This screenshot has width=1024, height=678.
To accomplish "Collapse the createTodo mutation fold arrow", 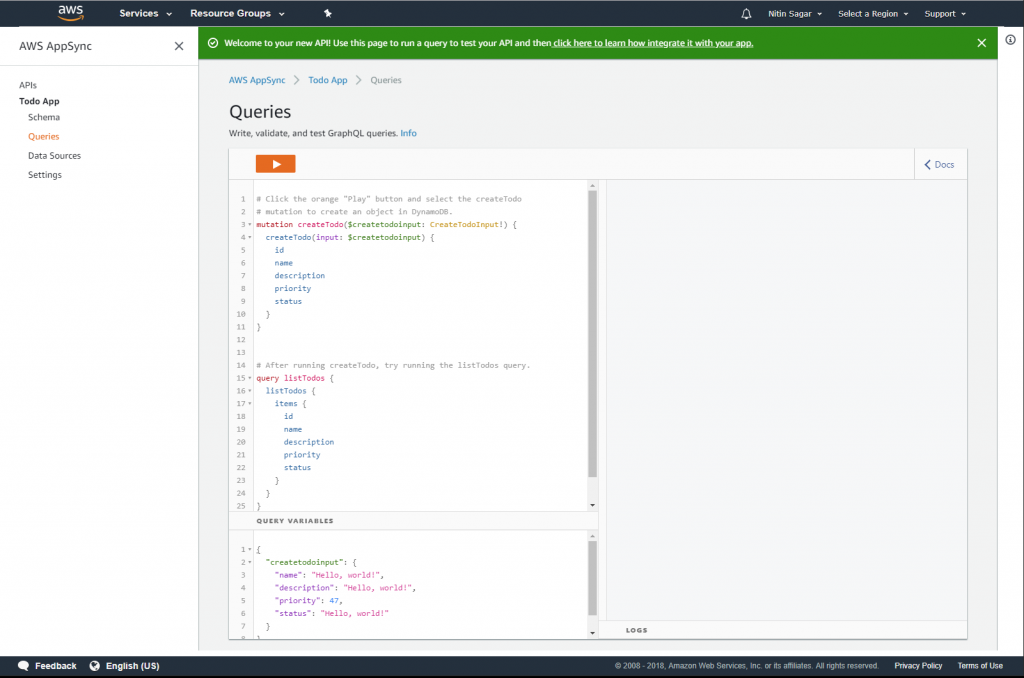I will [250, 225].
